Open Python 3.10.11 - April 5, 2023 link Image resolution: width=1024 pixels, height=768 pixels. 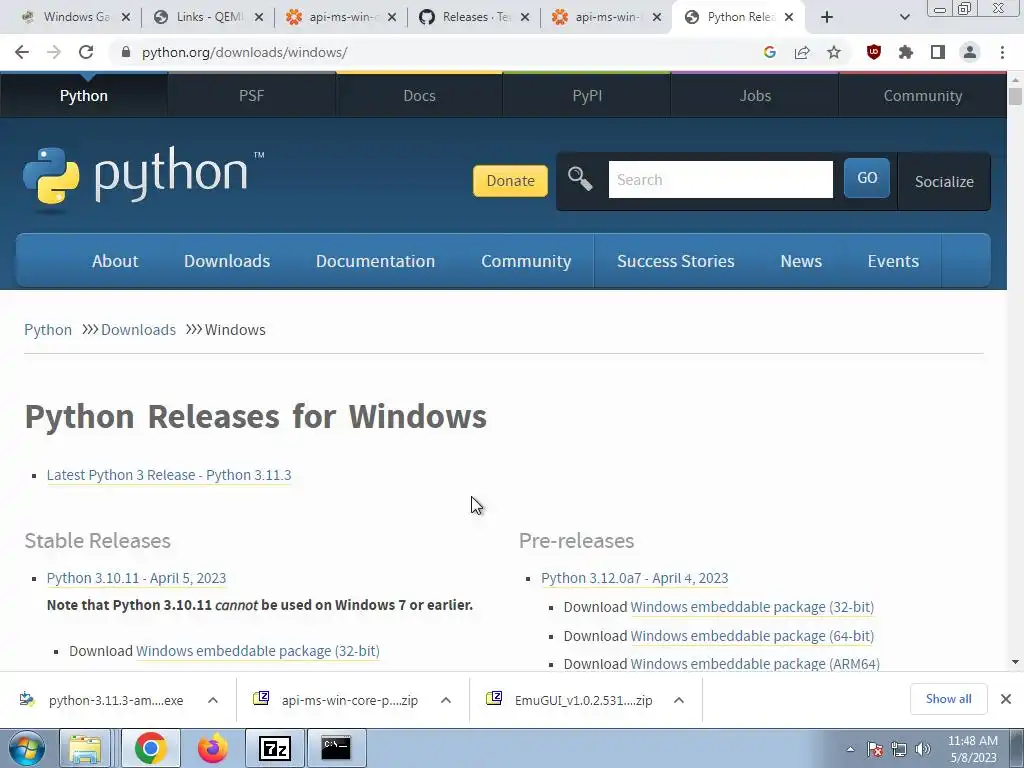pos(136,578)
